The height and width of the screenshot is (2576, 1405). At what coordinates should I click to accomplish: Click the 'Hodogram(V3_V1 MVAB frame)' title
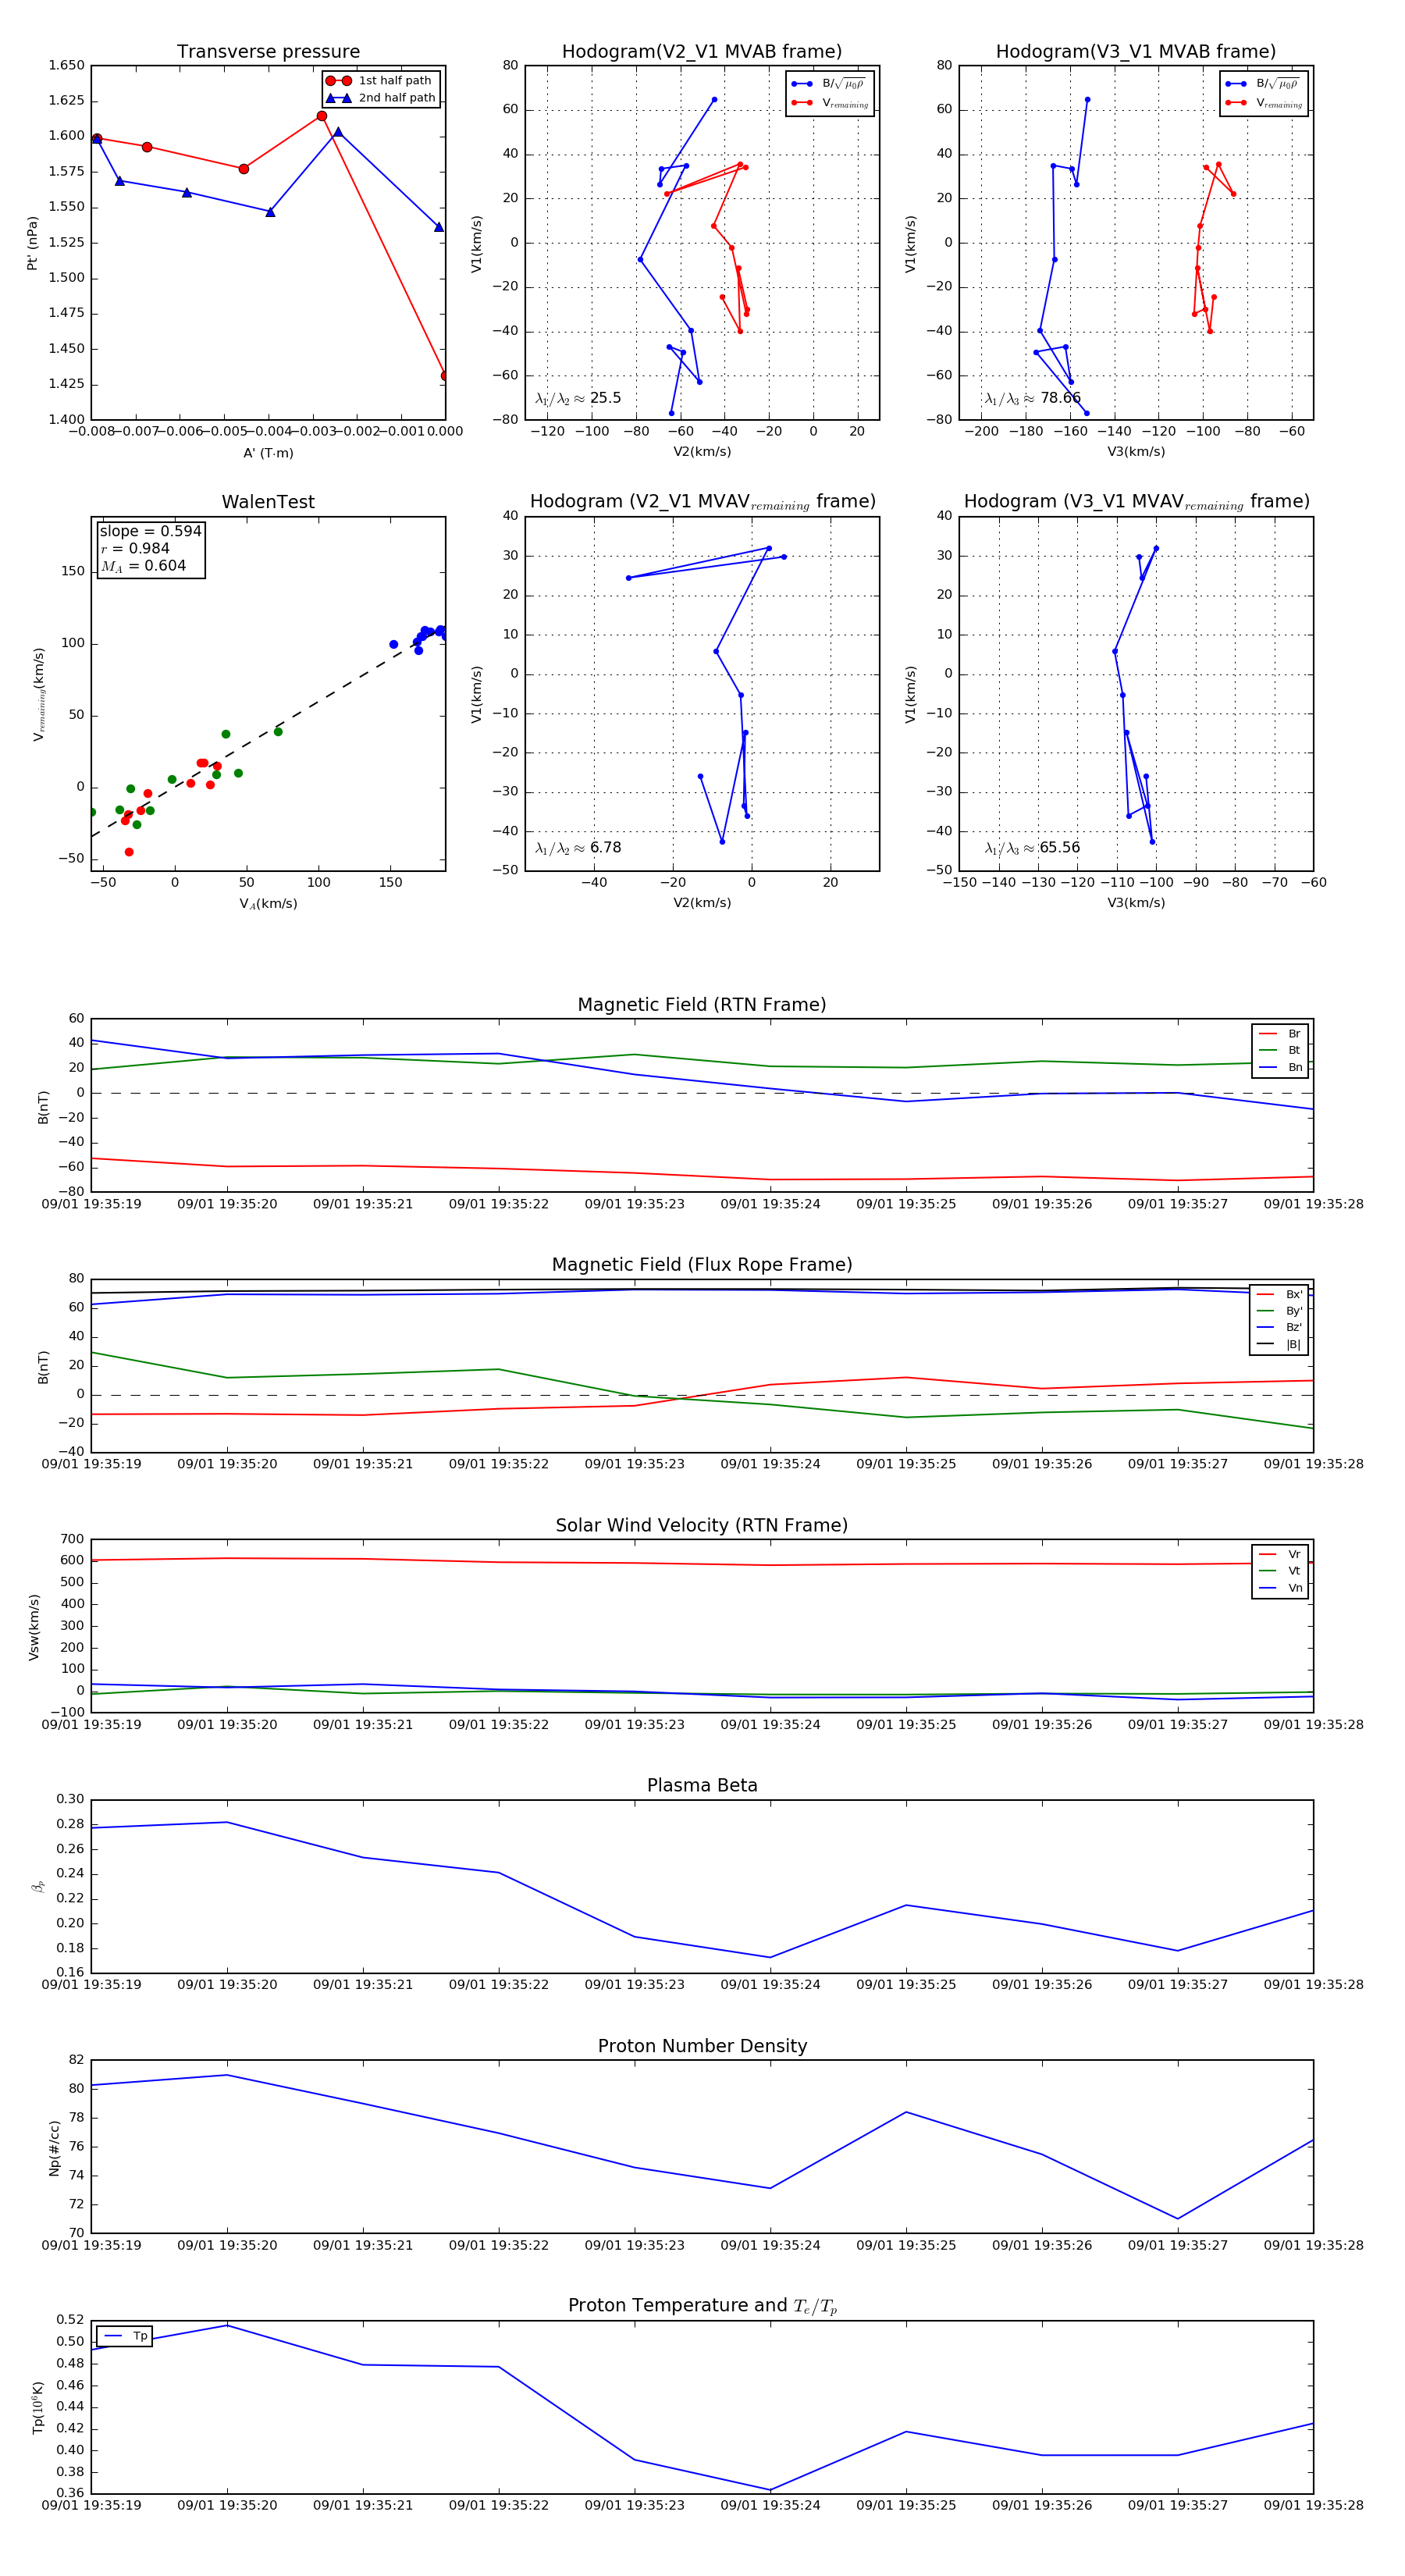coord(1136,52)
